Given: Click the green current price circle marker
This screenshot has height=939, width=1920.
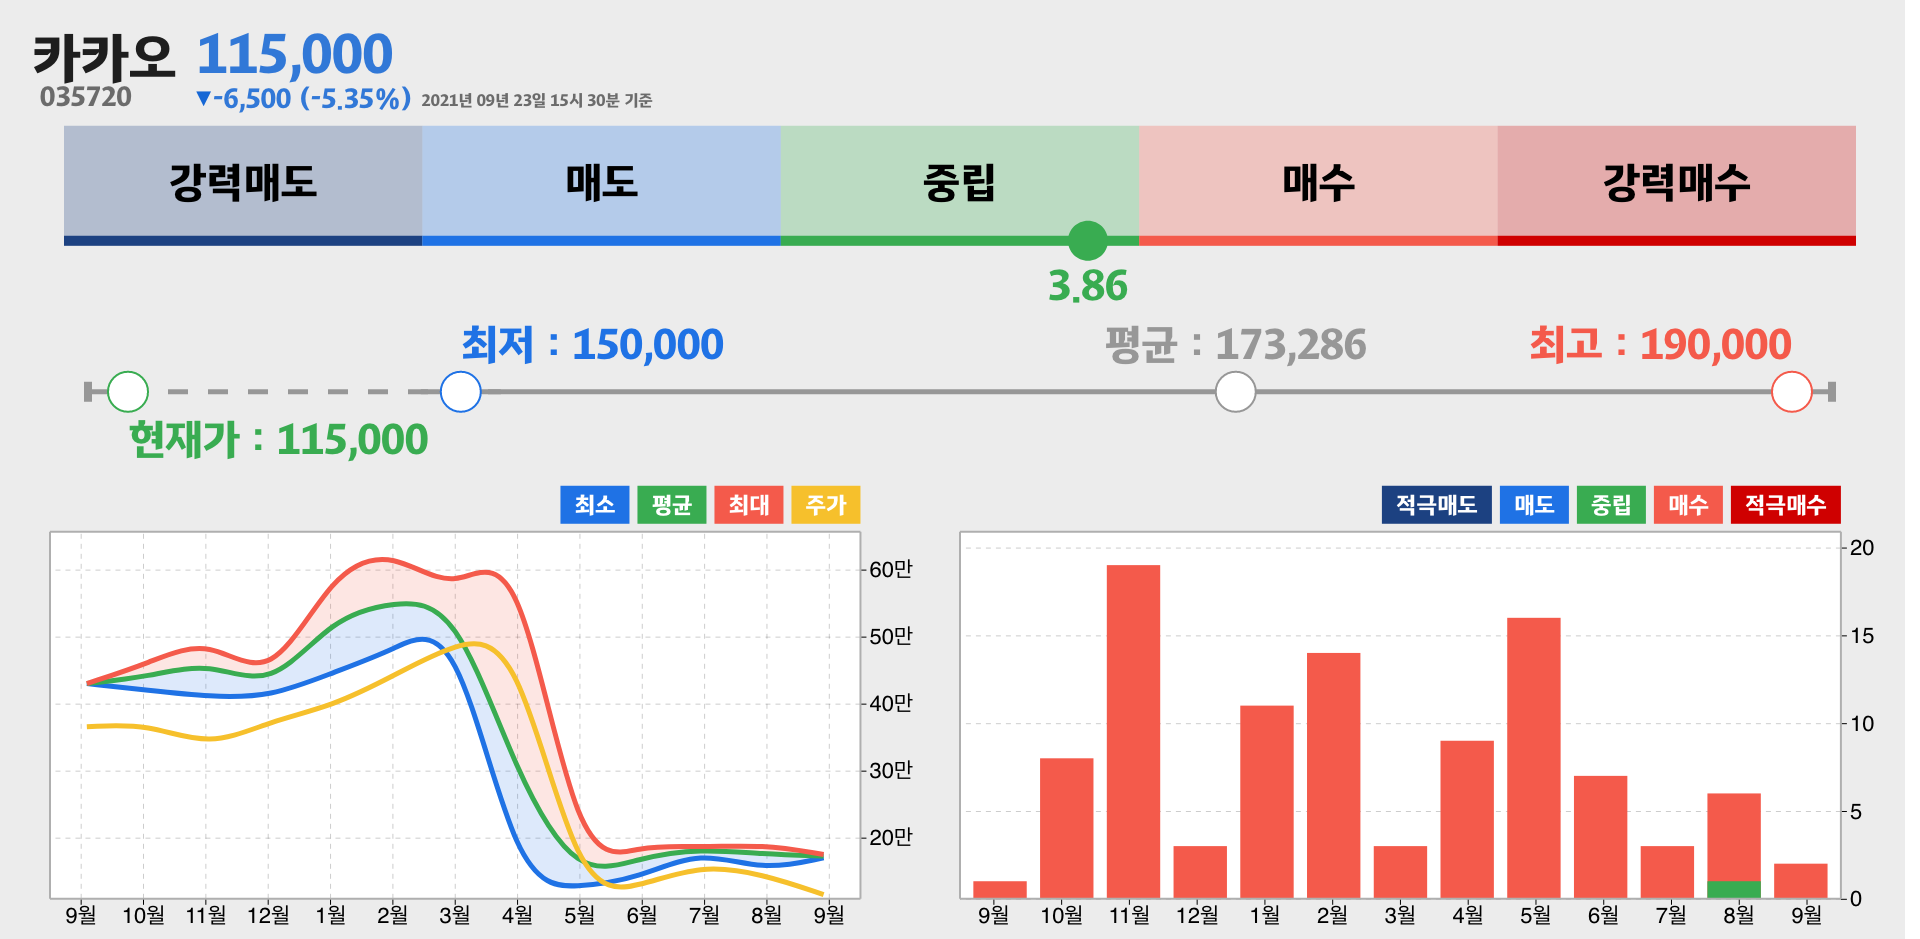Looking at the screenshot, I should tap(128, 392).
